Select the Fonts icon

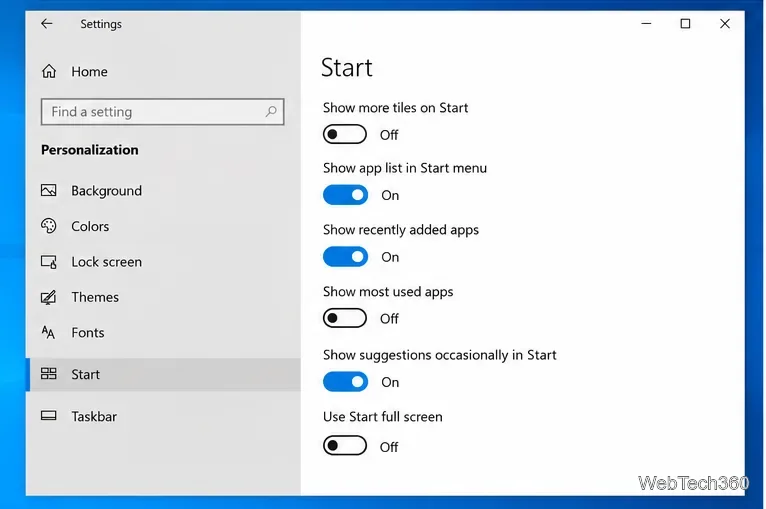tap(48, 332)
